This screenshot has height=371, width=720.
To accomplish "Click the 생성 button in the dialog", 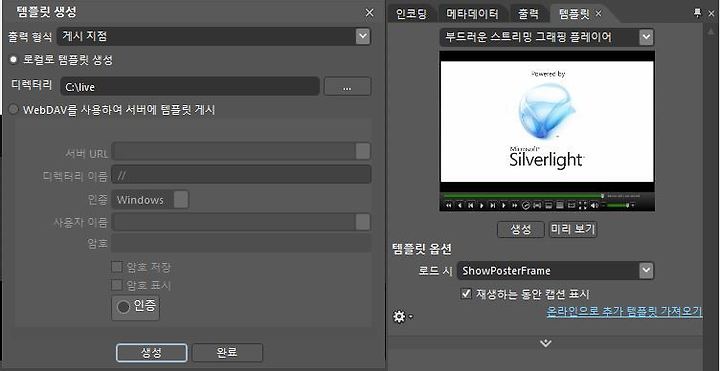I will click(x=152, y=353).
